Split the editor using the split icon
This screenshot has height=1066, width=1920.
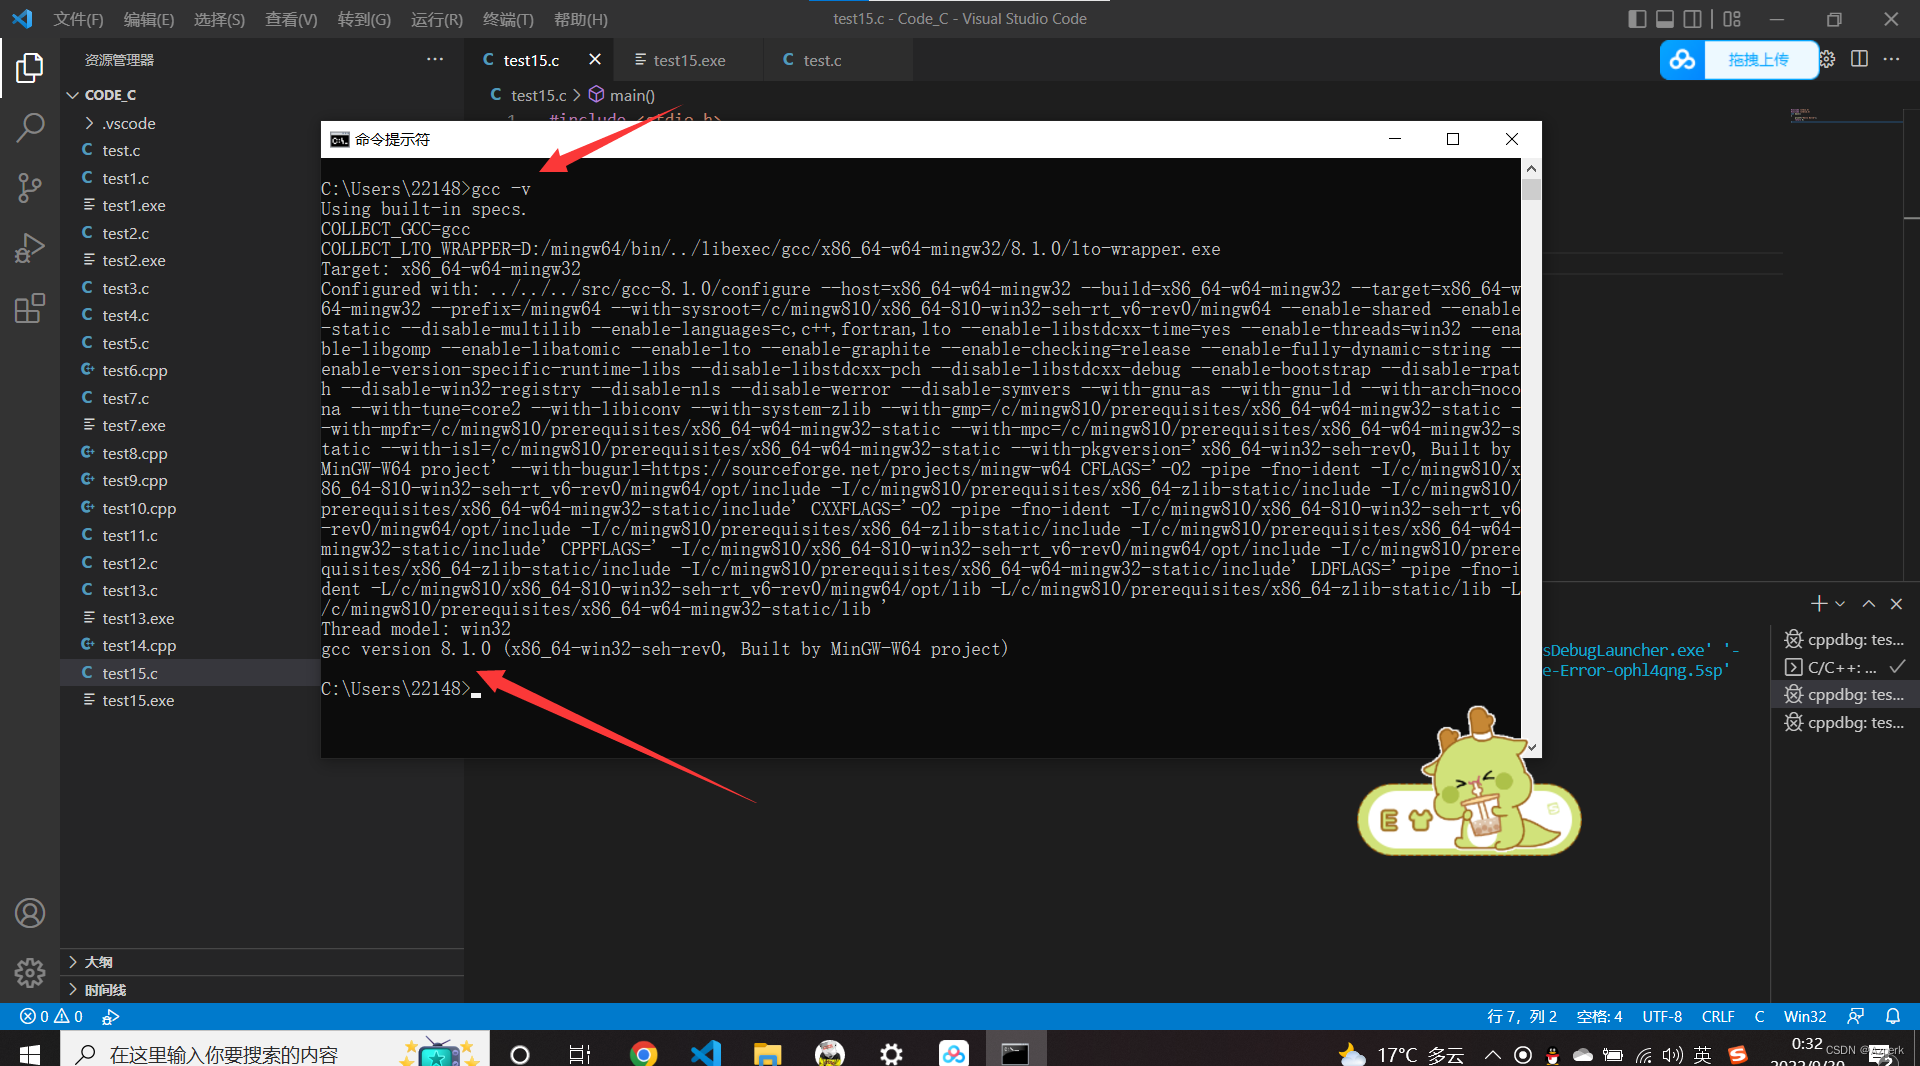1861,59
